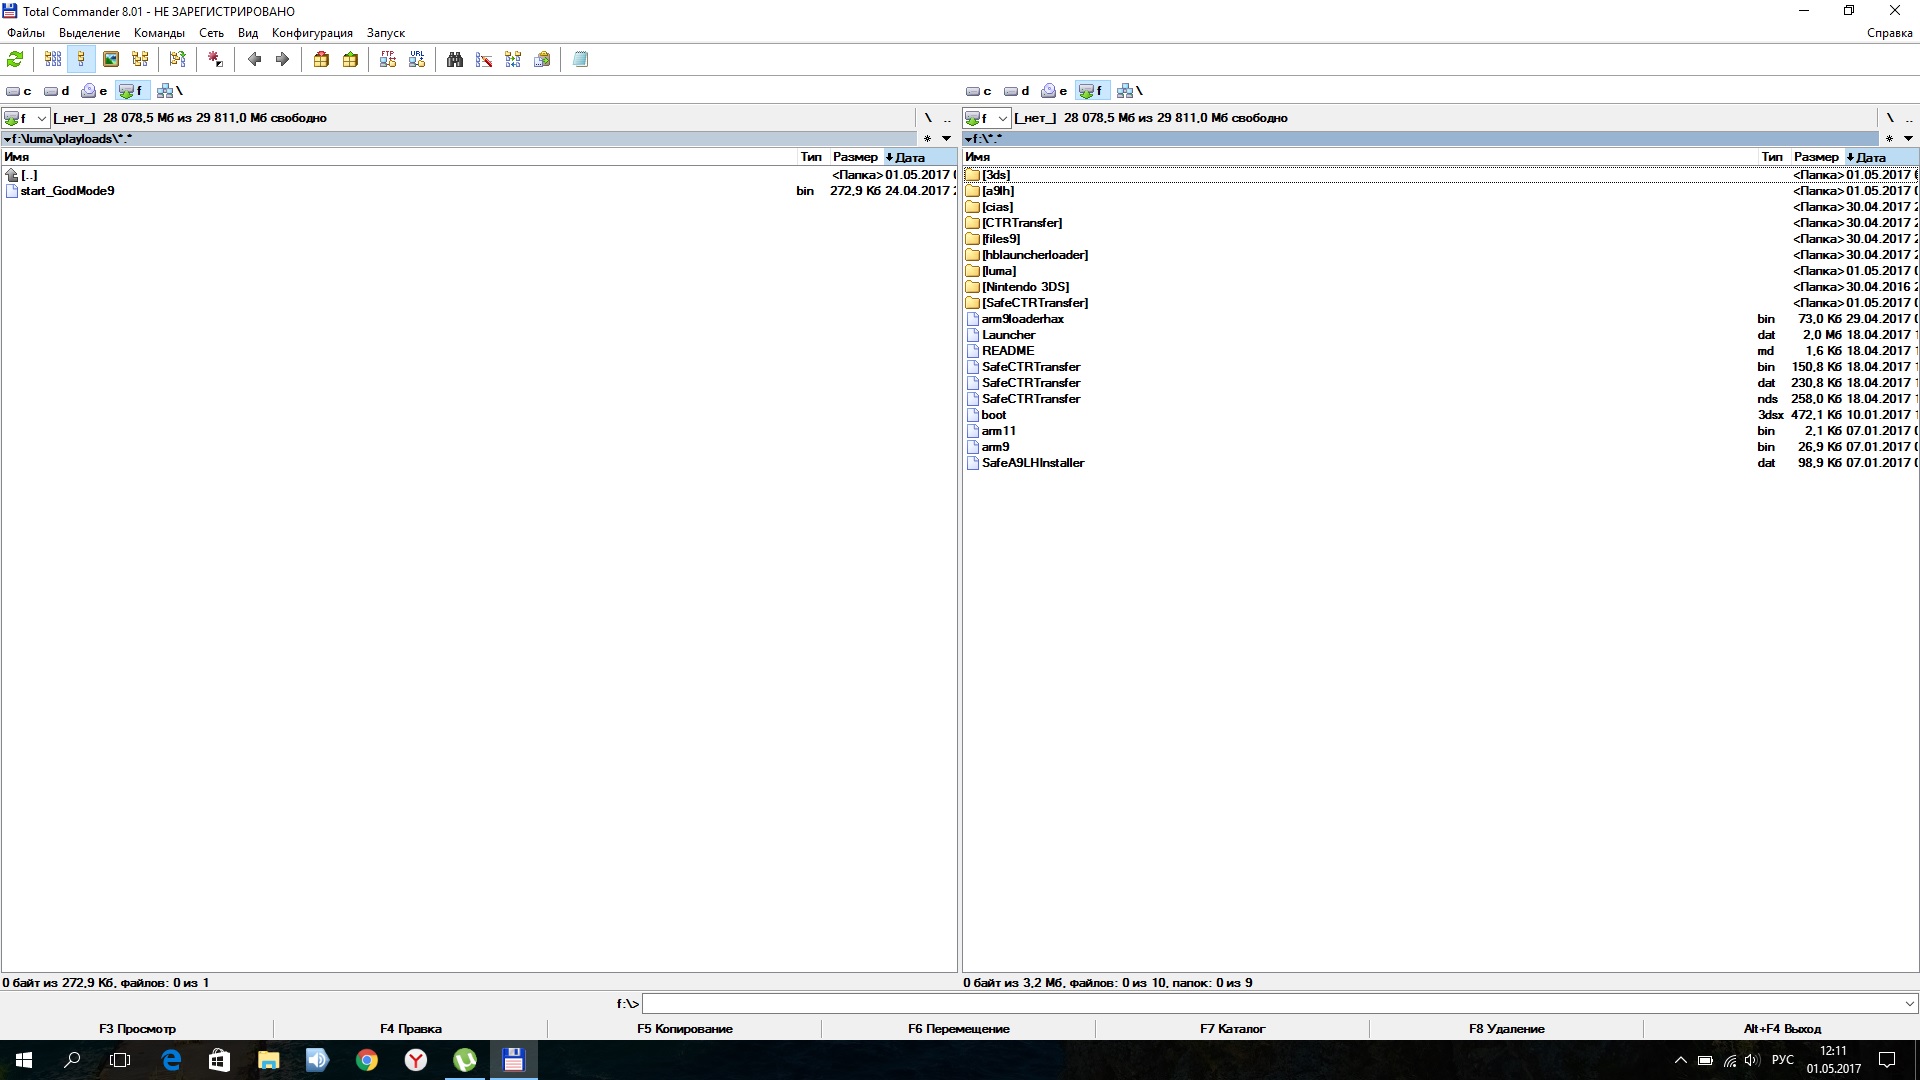Click F5 Копирование button
This screenshot has height=1080, width=1920.
(x=684, y=1028)
